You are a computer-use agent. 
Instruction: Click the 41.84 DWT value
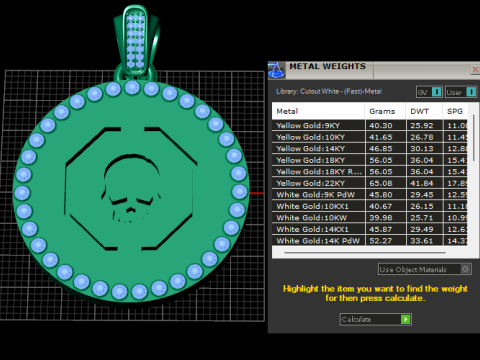click(x=422, y=183)
